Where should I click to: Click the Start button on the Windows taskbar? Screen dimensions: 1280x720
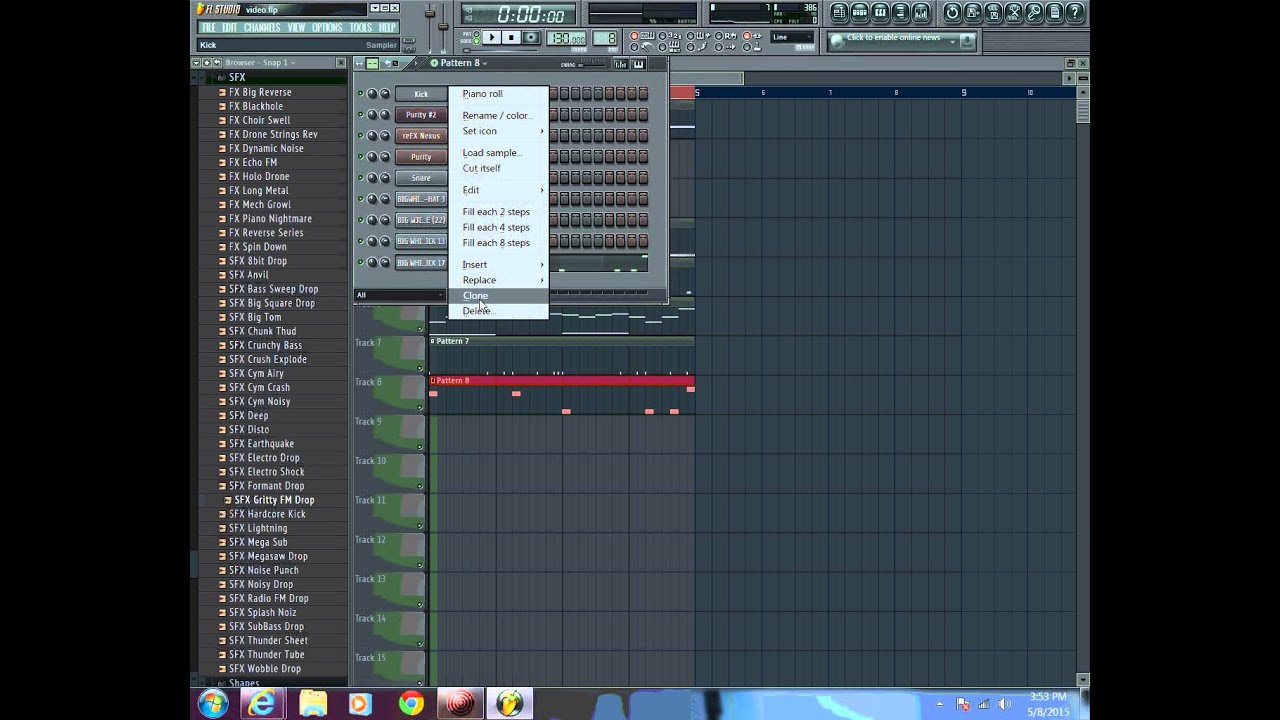(x=212, y=703)
